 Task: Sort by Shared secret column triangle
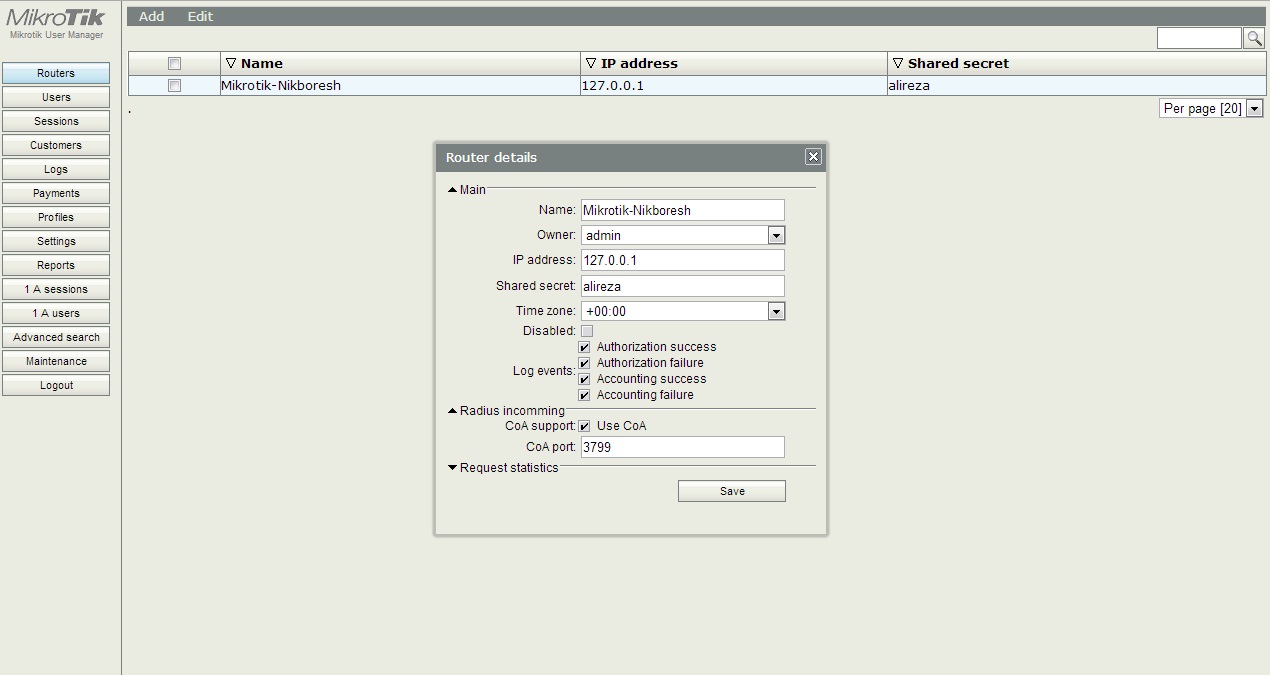[x=898, y=63]
